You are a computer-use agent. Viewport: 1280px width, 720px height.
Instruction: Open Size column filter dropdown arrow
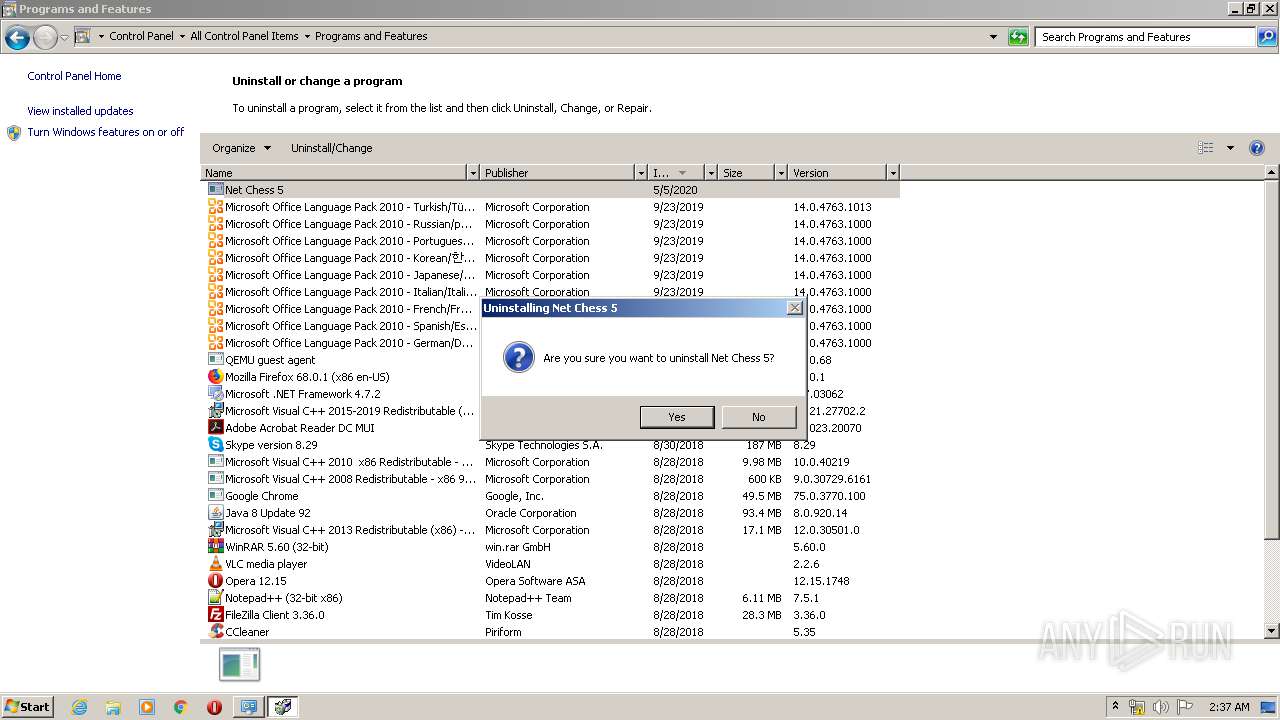pos(781,173)
